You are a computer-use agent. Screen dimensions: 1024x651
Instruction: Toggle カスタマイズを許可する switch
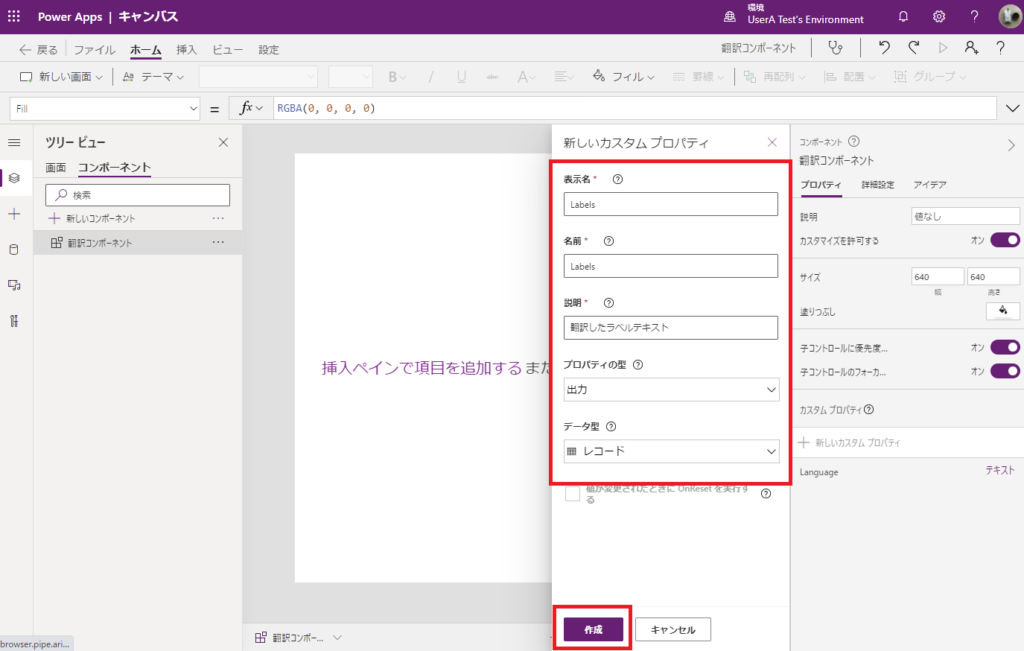coord(1004,240)
